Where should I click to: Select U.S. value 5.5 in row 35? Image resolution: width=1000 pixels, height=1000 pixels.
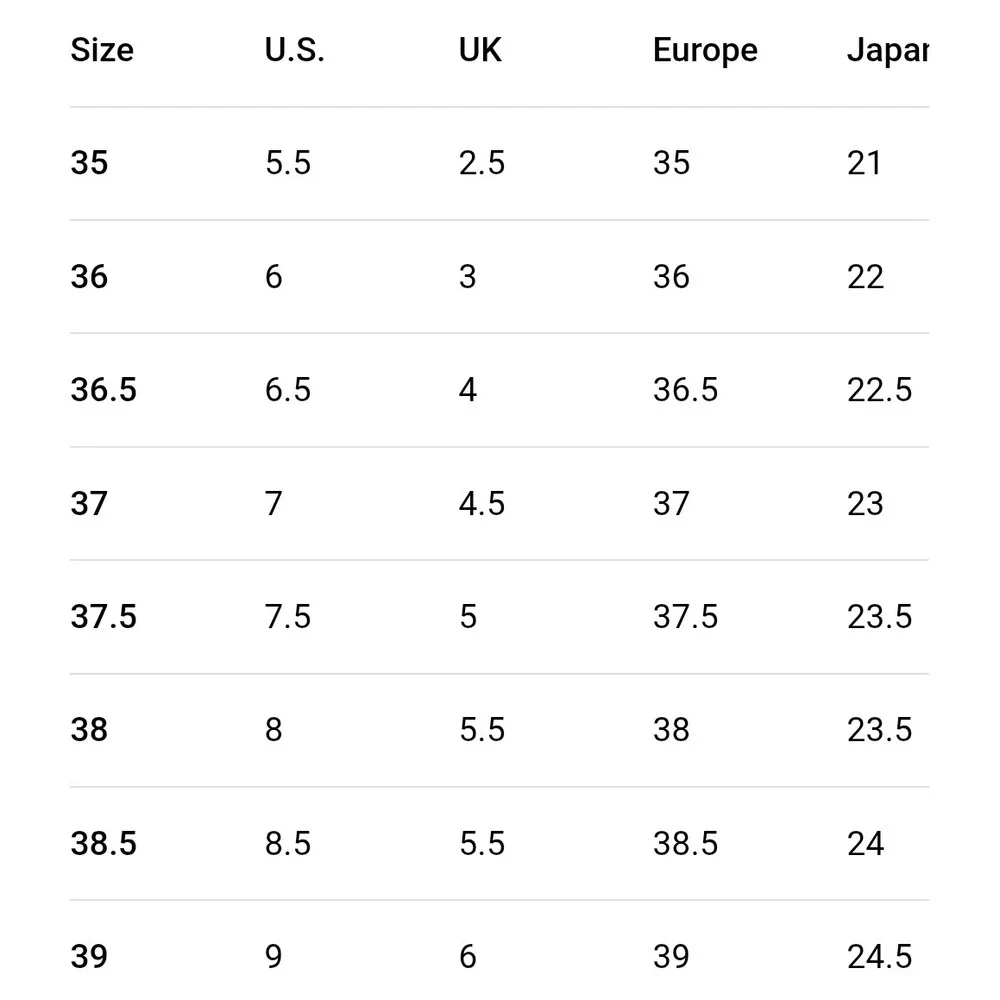tap(288, 163)
